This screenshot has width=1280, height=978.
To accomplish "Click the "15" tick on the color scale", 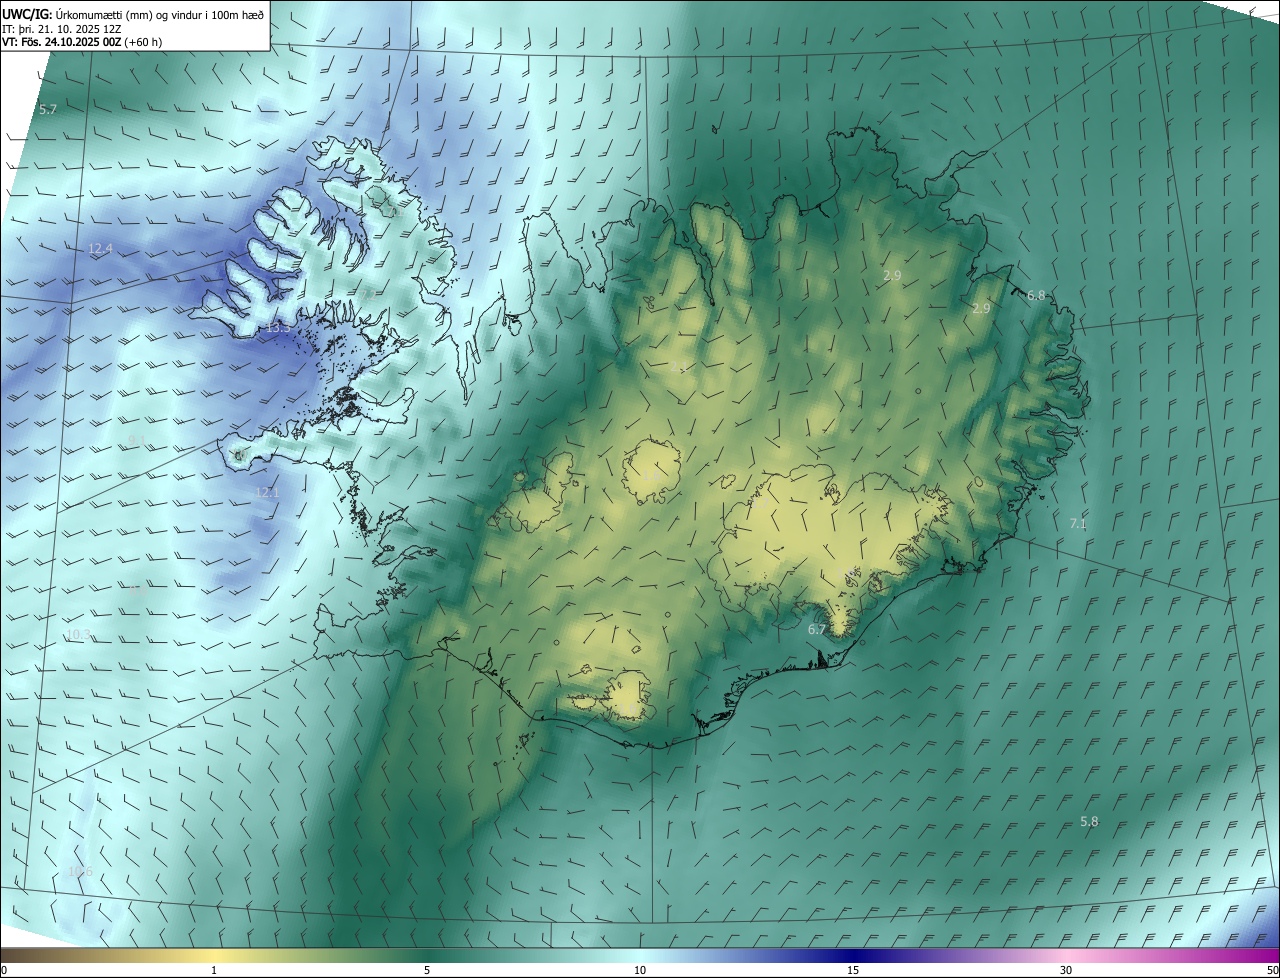I will click(x=853, y=970).
